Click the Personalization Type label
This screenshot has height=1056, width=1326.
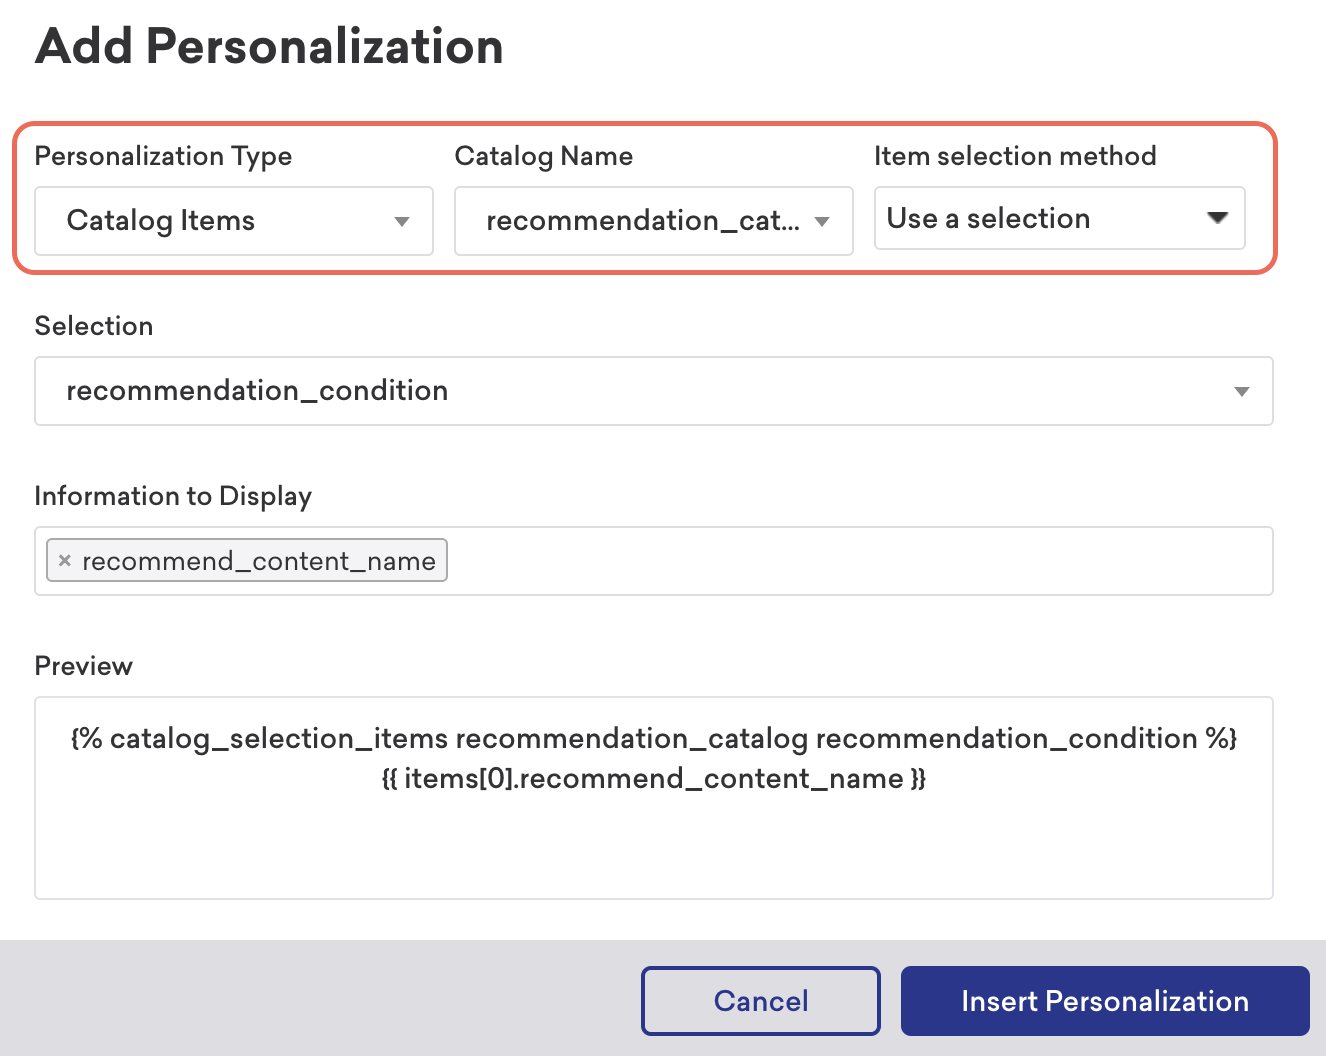(163, 157)
